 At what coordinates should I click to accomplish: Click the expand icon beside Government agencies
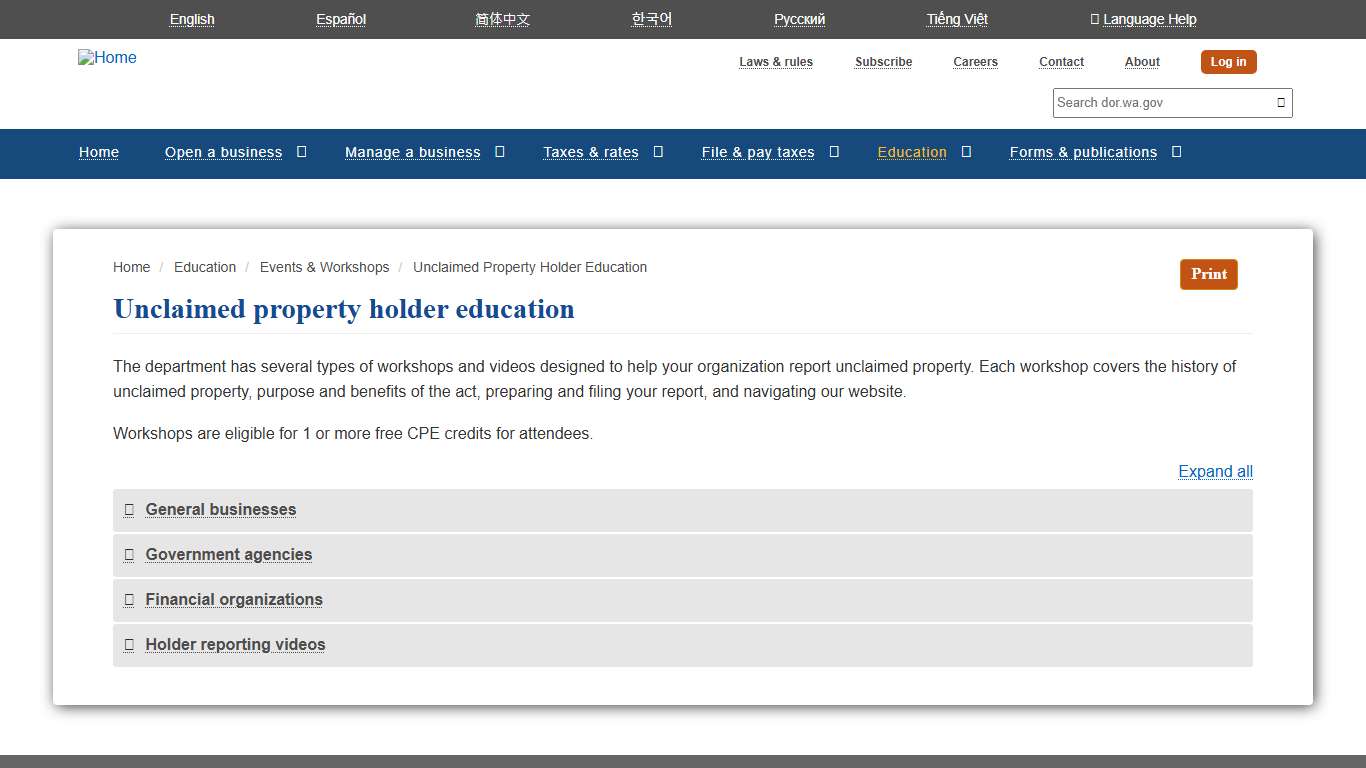pos(129,555)
